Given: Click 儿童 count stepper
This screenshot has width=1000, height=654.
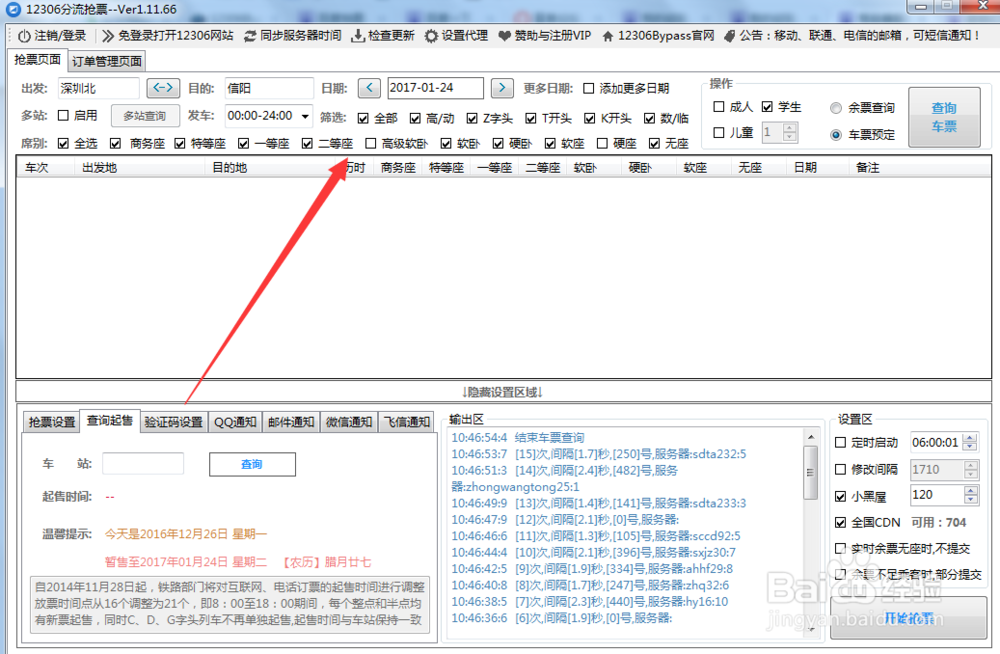Looking at the screenshot, I should pos(790,132).
